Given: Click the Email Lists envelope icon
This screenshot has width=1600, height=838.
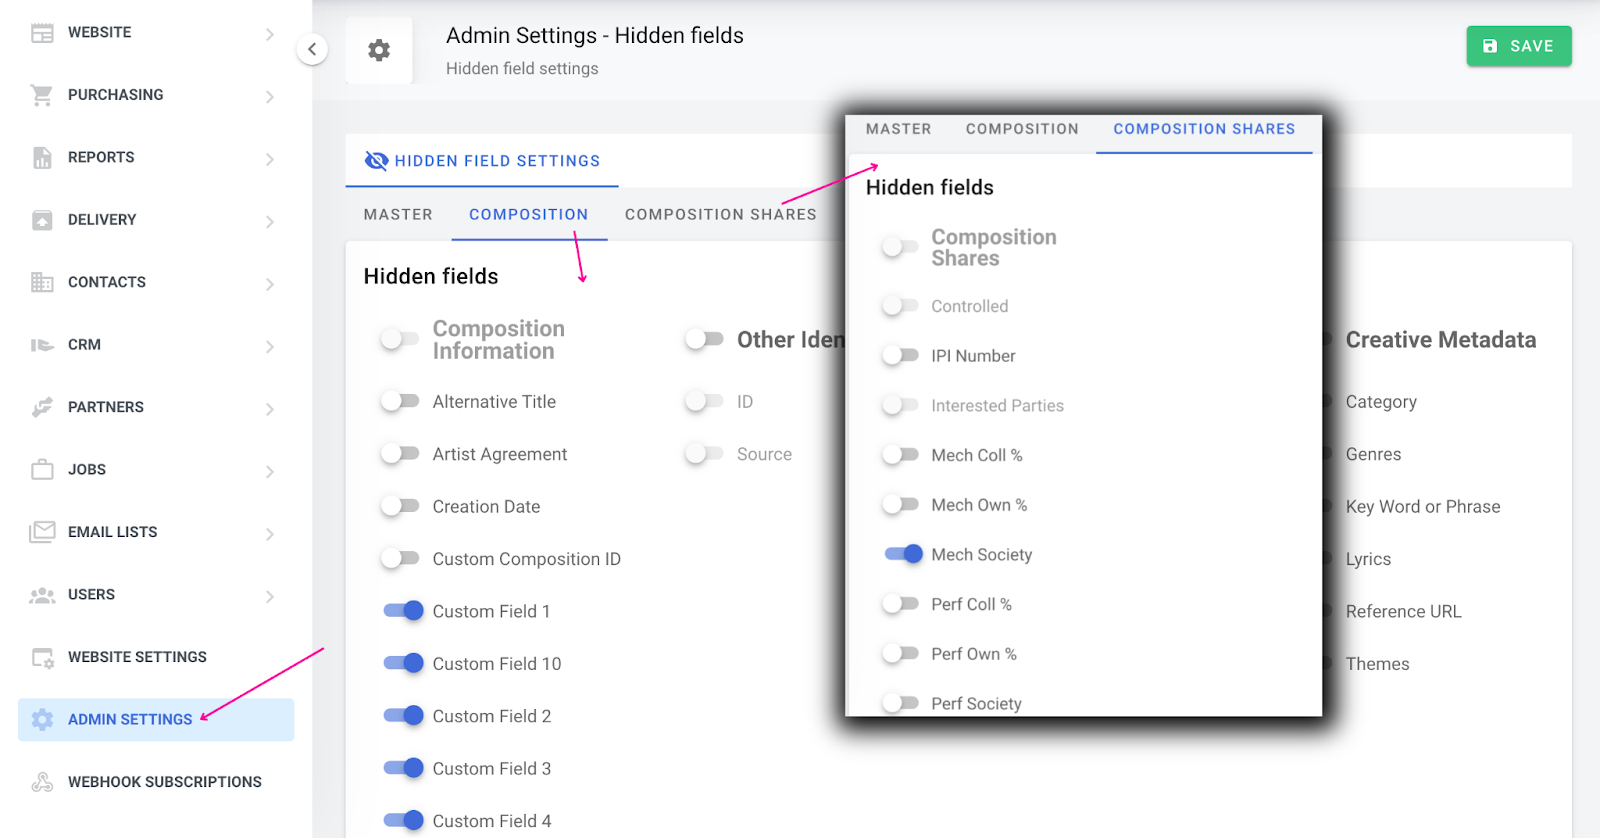Looking at the screenshot, I should 42,532.
